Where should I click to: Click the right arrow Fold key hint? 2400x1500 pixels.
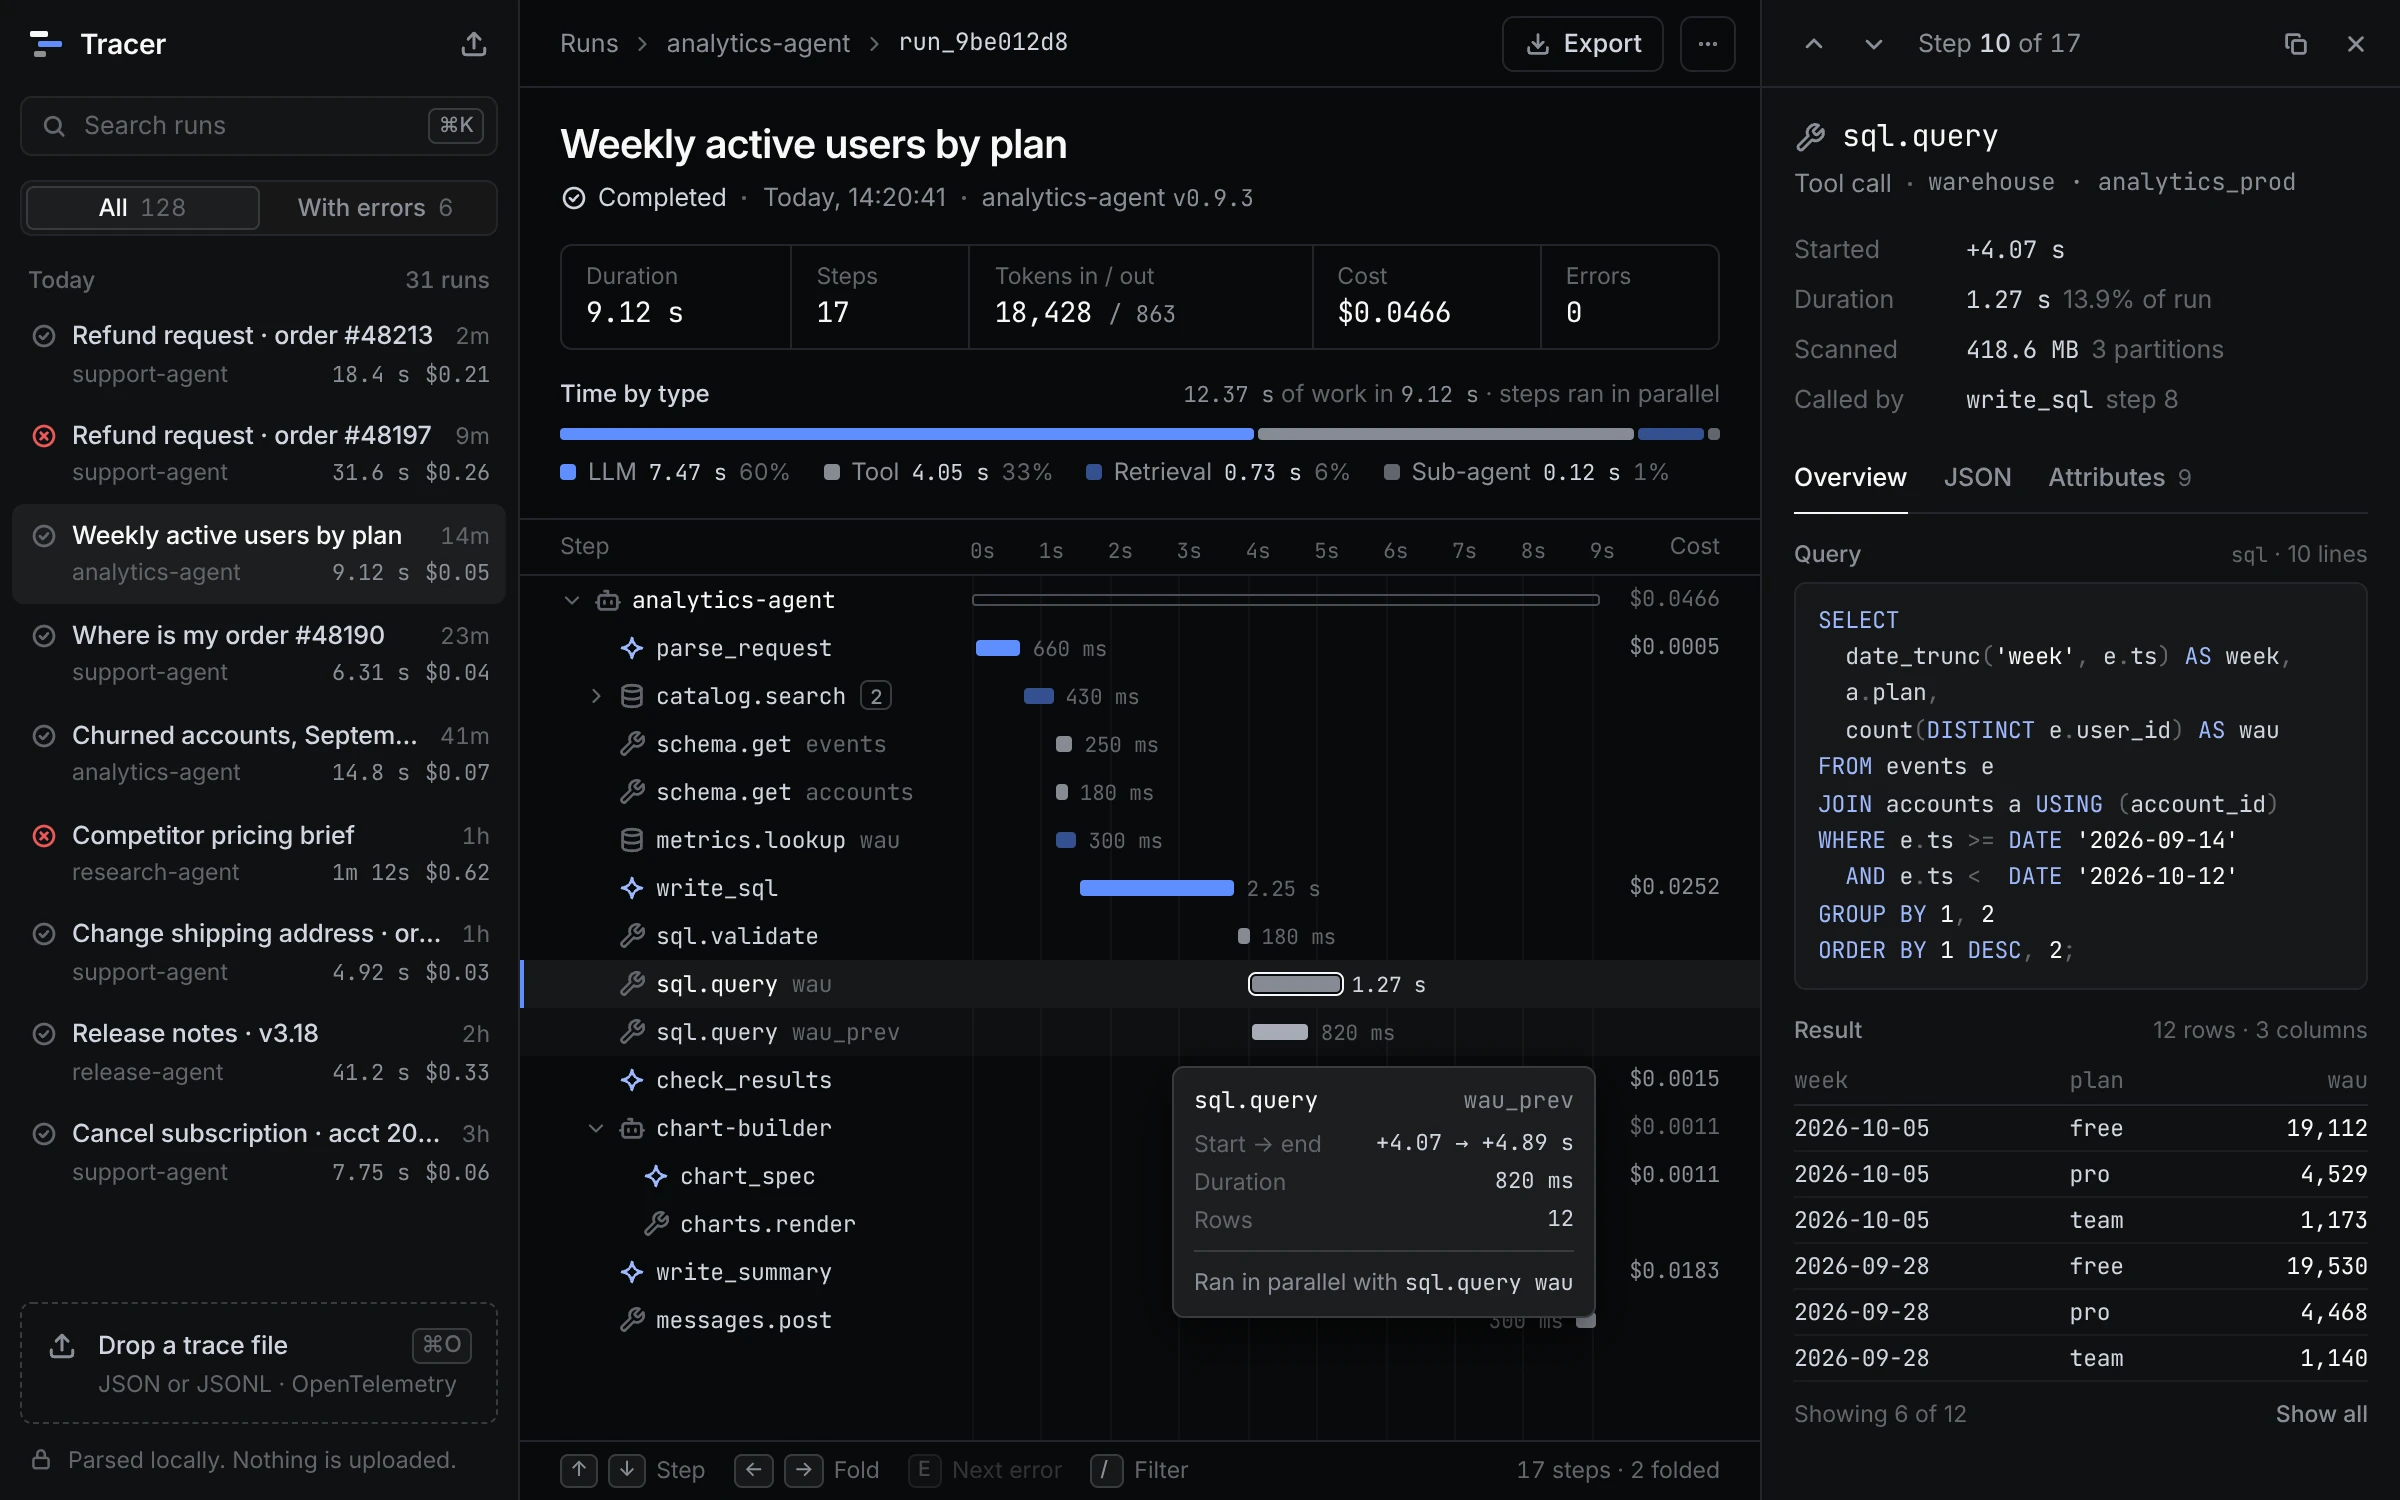click(x=803, y=1470)
